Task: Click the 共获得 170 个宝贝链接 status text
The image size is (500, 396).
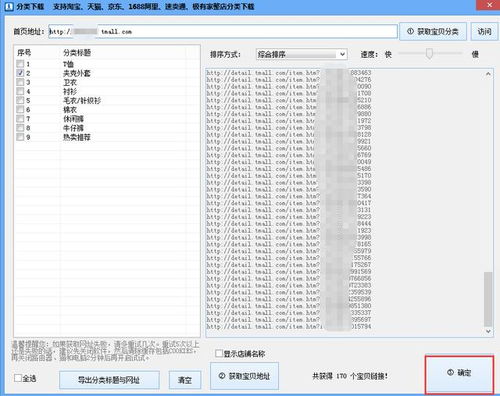Action: [x=350, y=376]
